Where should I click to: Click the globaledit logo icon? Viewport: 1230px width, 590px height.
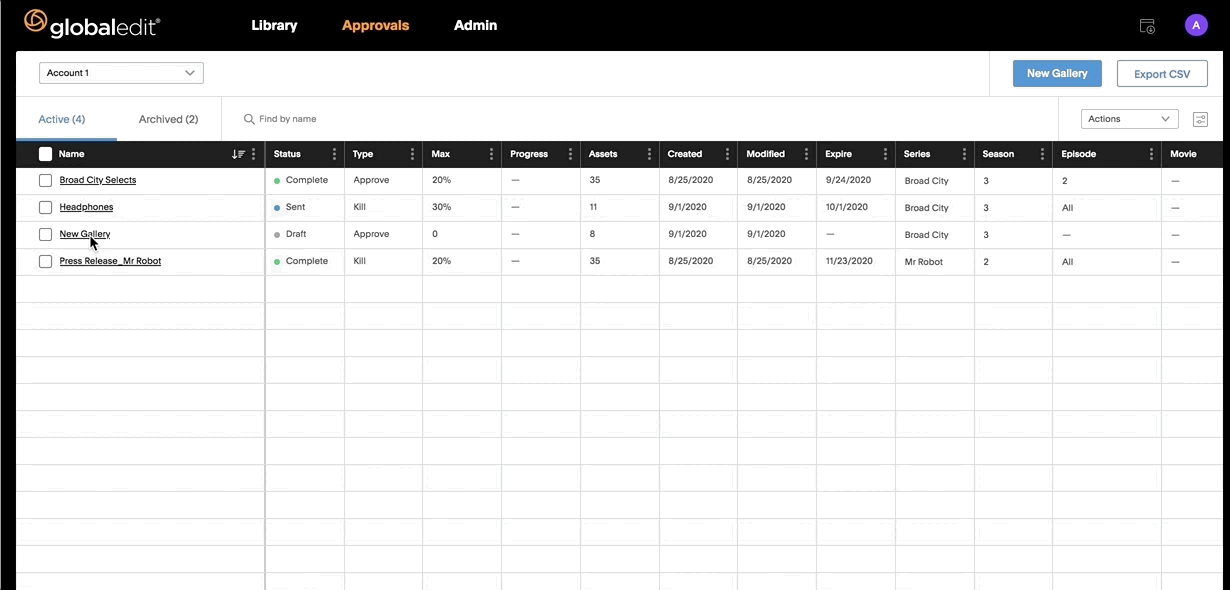point(35,21)
